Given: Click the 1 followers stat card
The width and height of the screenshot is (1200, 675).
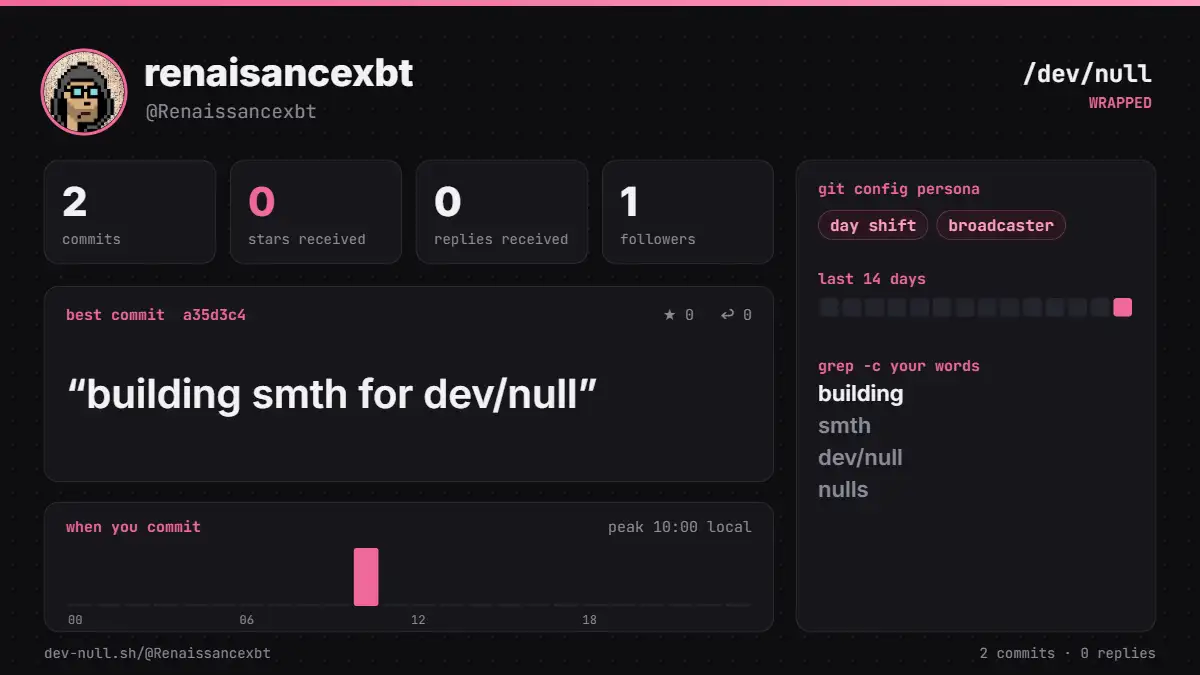Looking at the screenshot, I should (688, 212).
